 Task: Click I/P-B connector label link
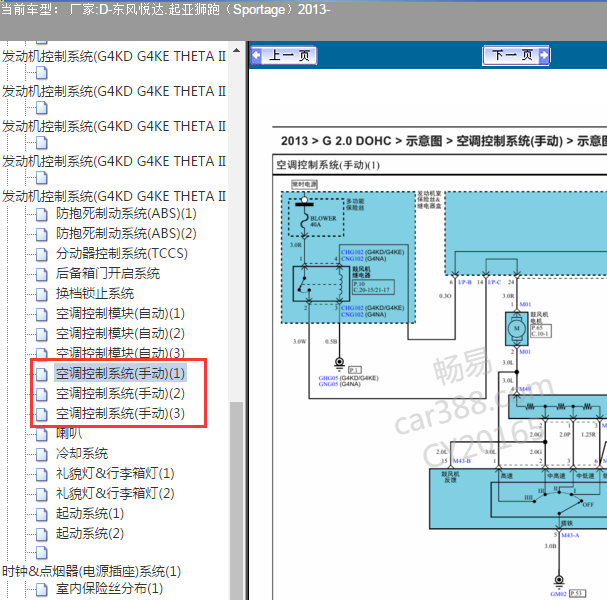(465, 282)
